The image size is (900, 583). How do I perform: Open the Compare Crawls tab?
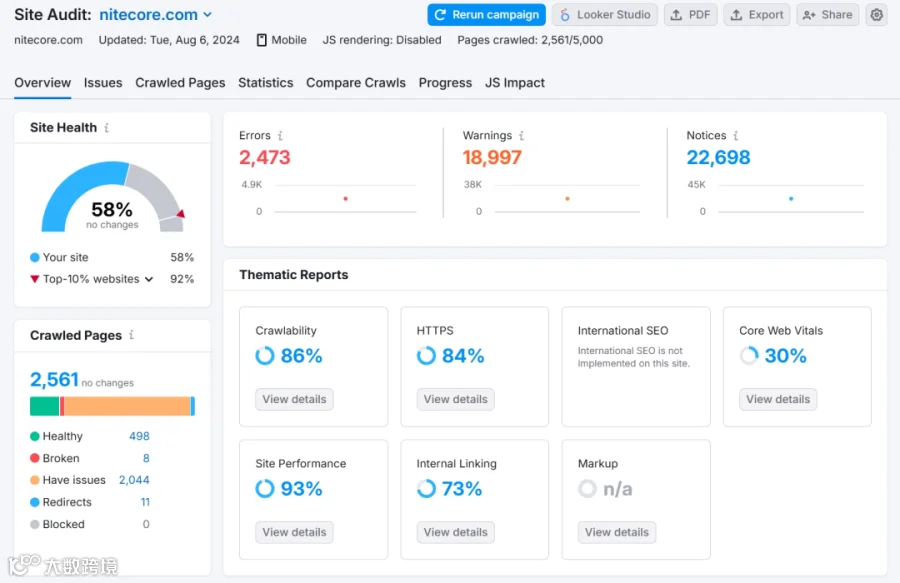(356, 83)
